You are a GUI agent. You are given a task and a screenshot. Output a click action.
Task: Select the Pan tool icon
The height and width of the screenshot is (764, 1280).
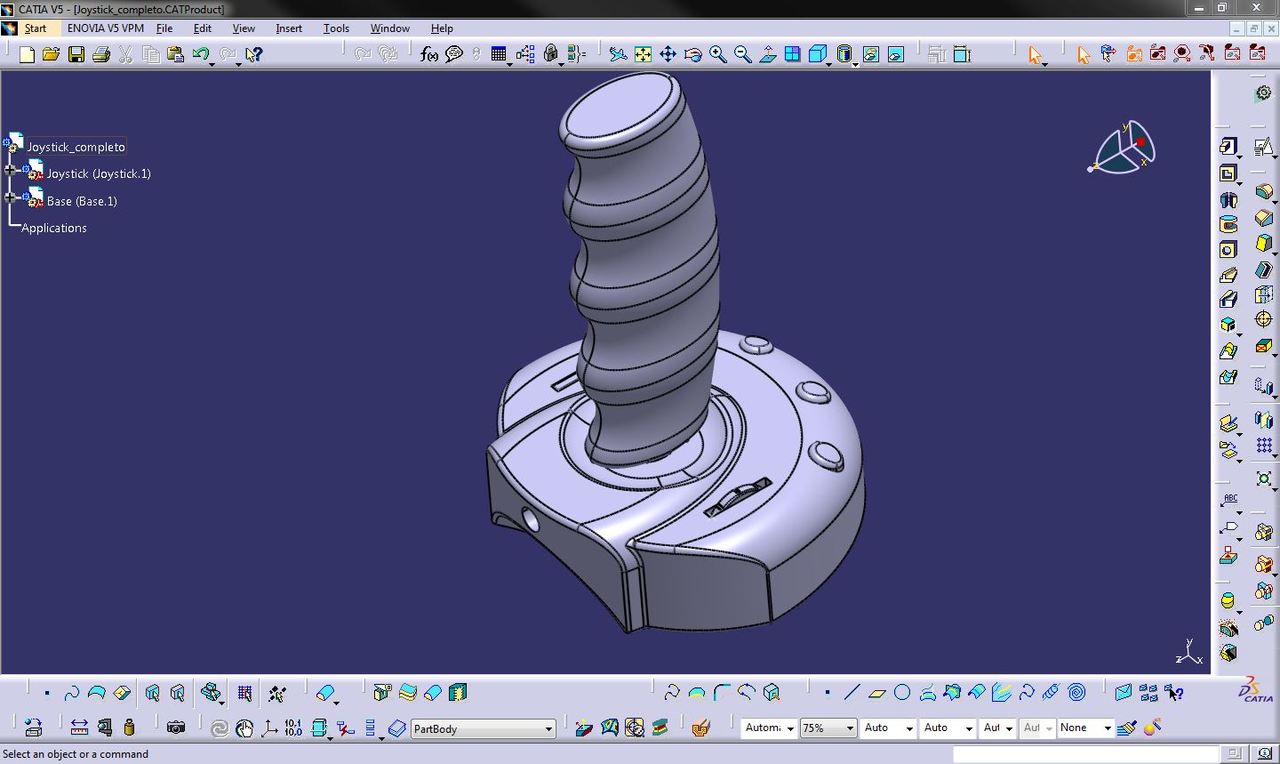[668, 54]
